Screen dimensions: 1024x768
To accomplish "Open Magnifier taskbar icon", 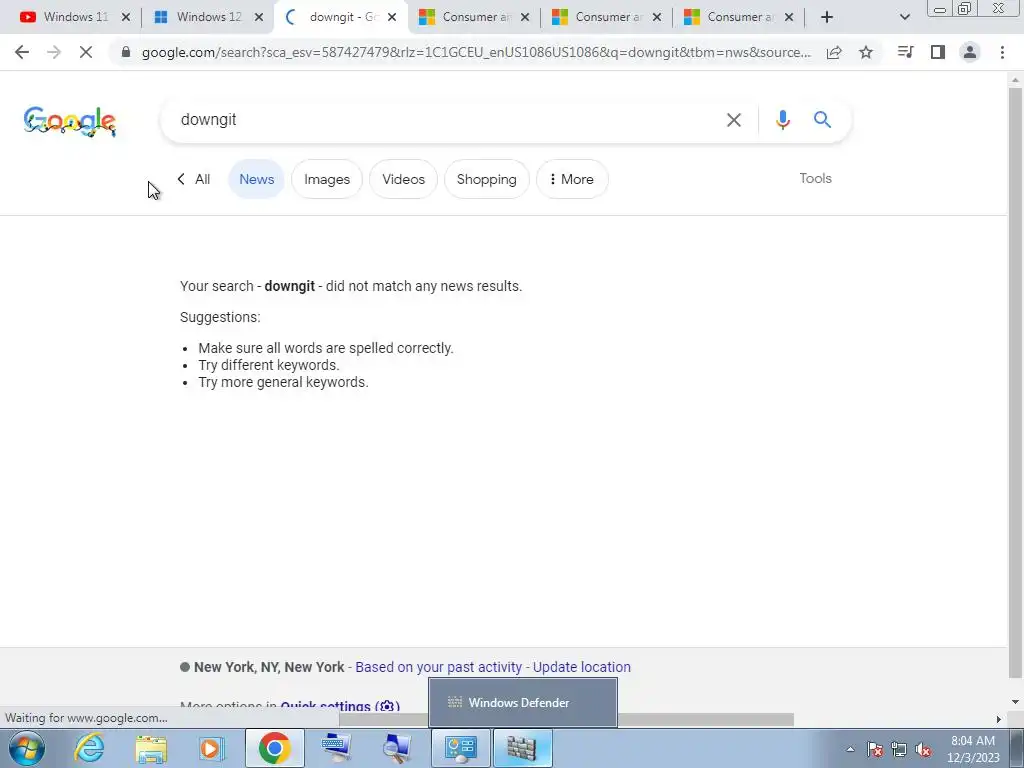I will [x=398, y=748].
